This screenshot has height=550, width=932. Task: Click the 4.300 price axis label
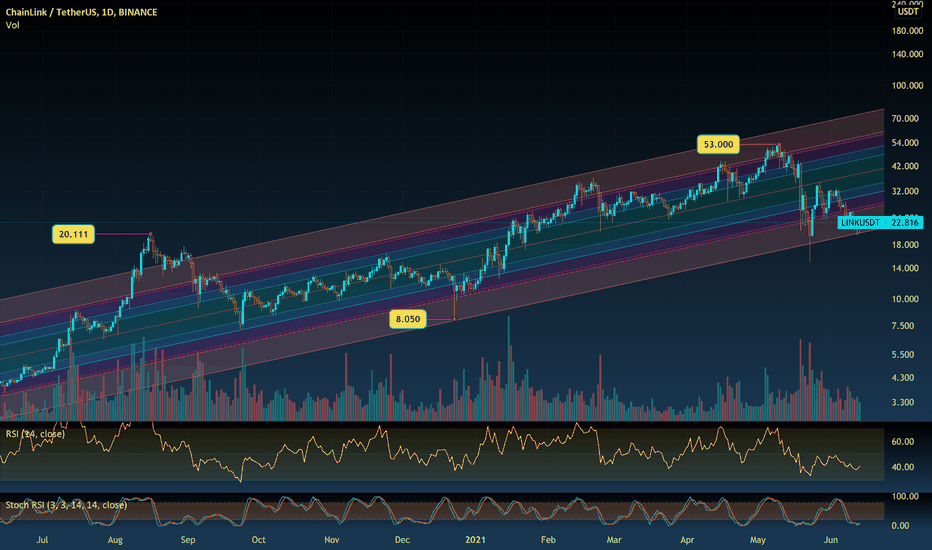(x=903, y=378)
